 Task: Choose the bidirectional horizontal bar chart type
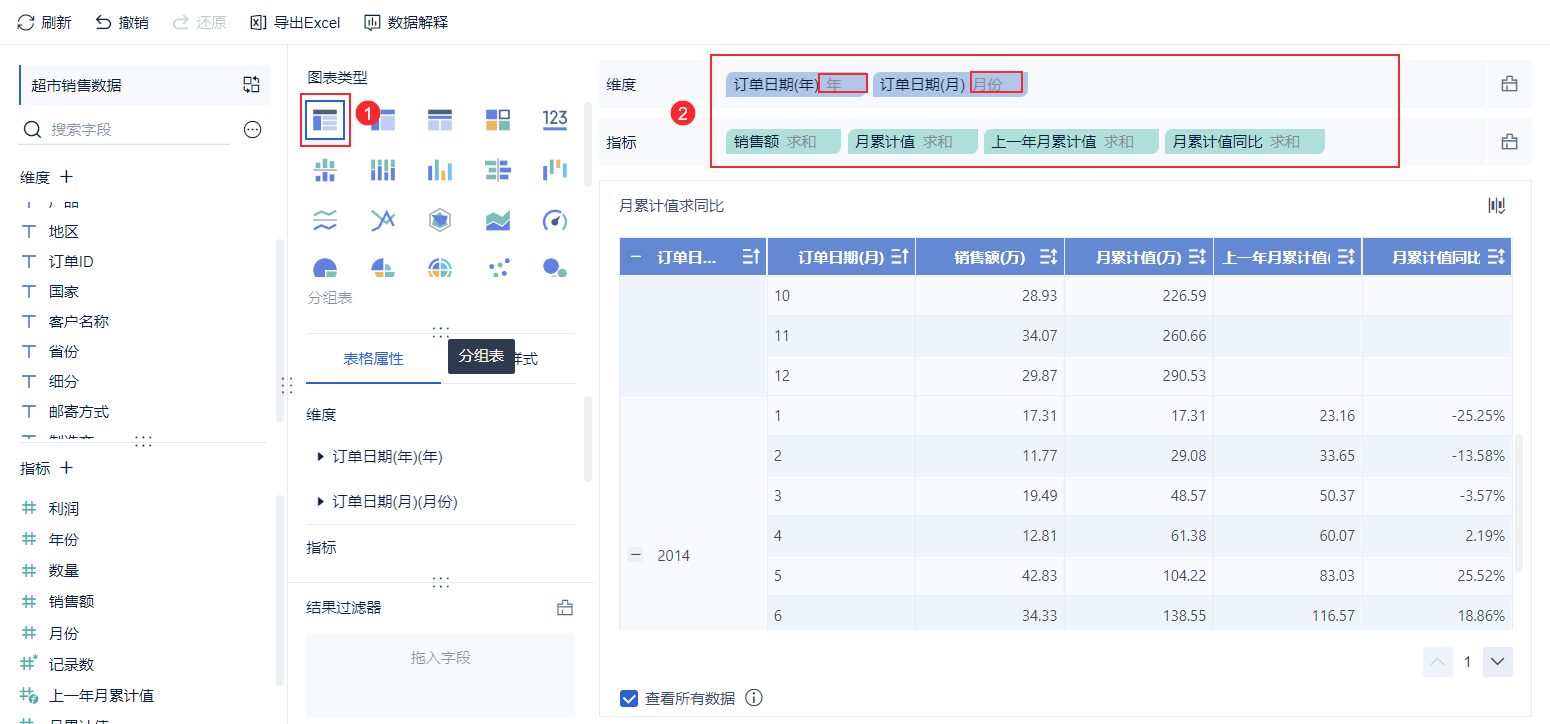point(498,170)
